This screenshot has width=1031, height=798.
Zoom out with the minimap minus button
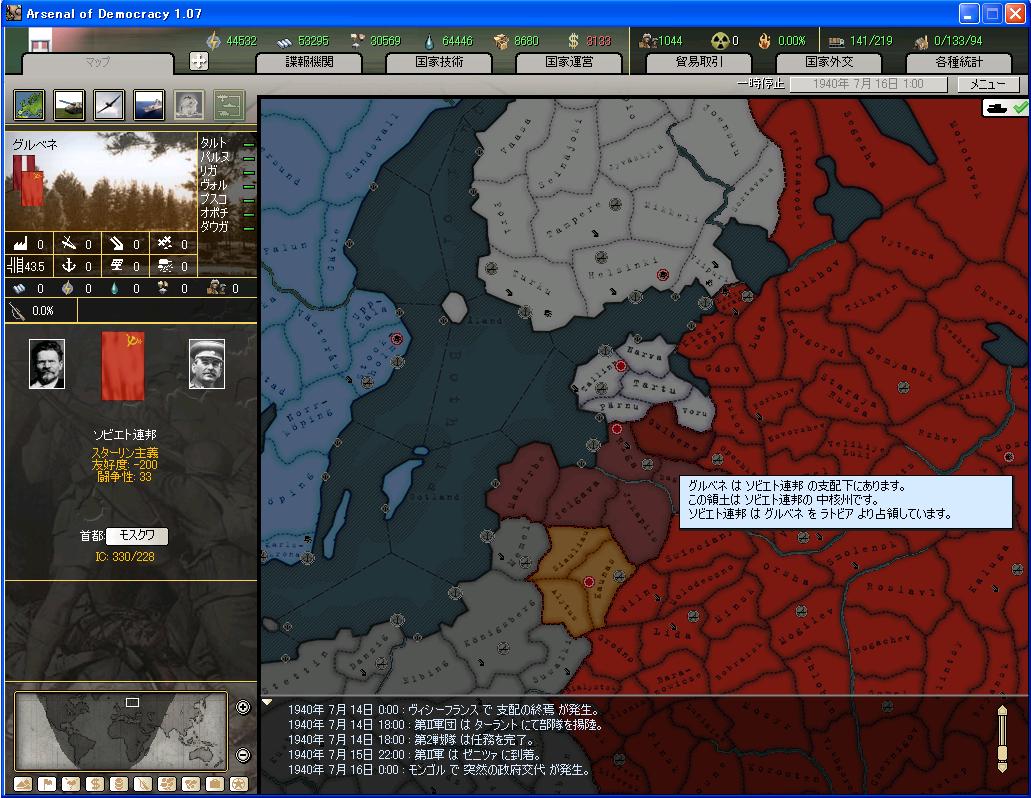(x=243, y=755)
